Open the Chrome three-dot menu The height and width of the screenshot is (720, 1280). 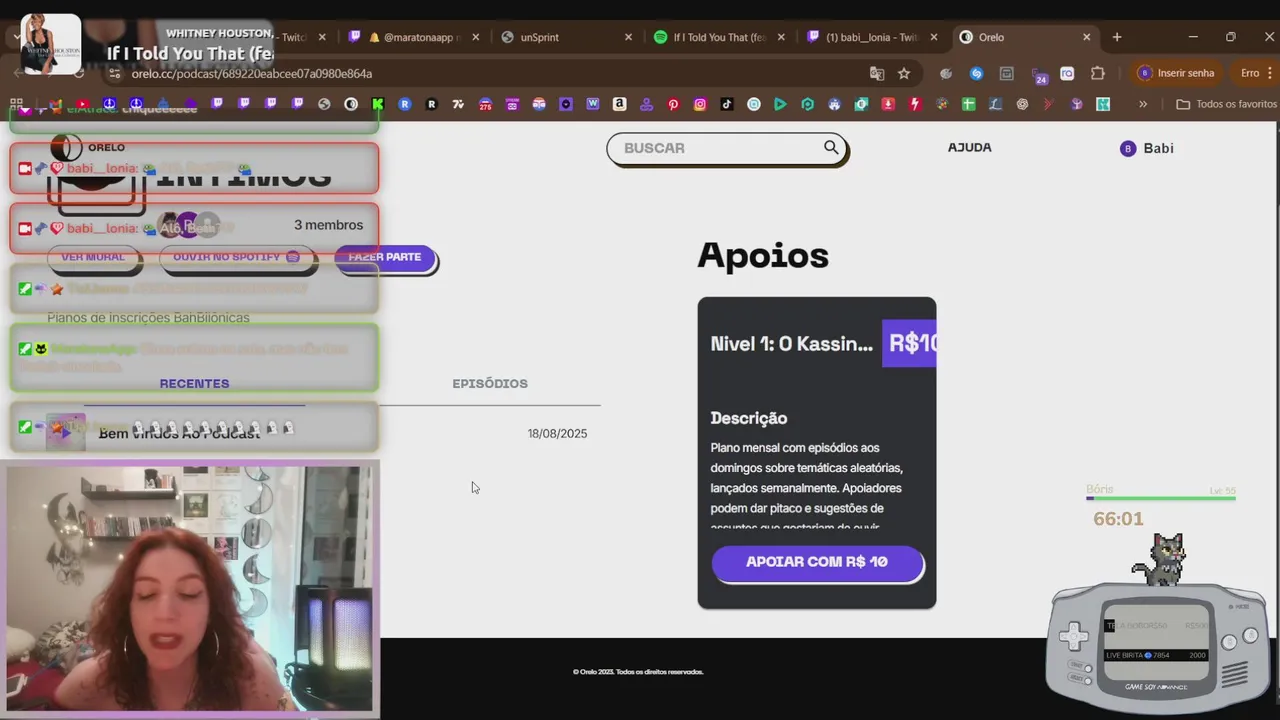click(x=1271, y=73)
